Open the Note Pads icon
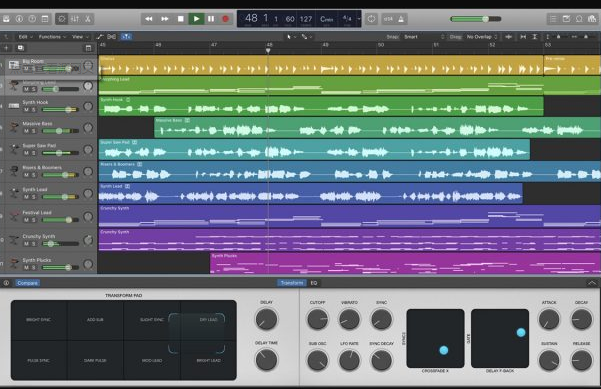Viewport: 601px width, 389px height. 566,19
